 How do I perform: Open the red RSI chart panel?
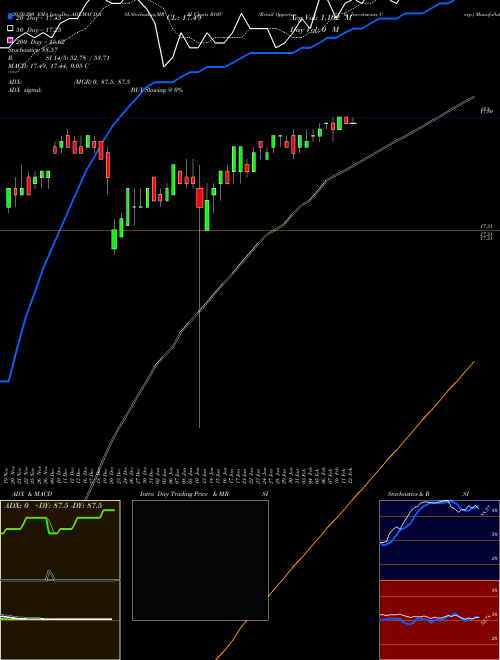(439, 620)
